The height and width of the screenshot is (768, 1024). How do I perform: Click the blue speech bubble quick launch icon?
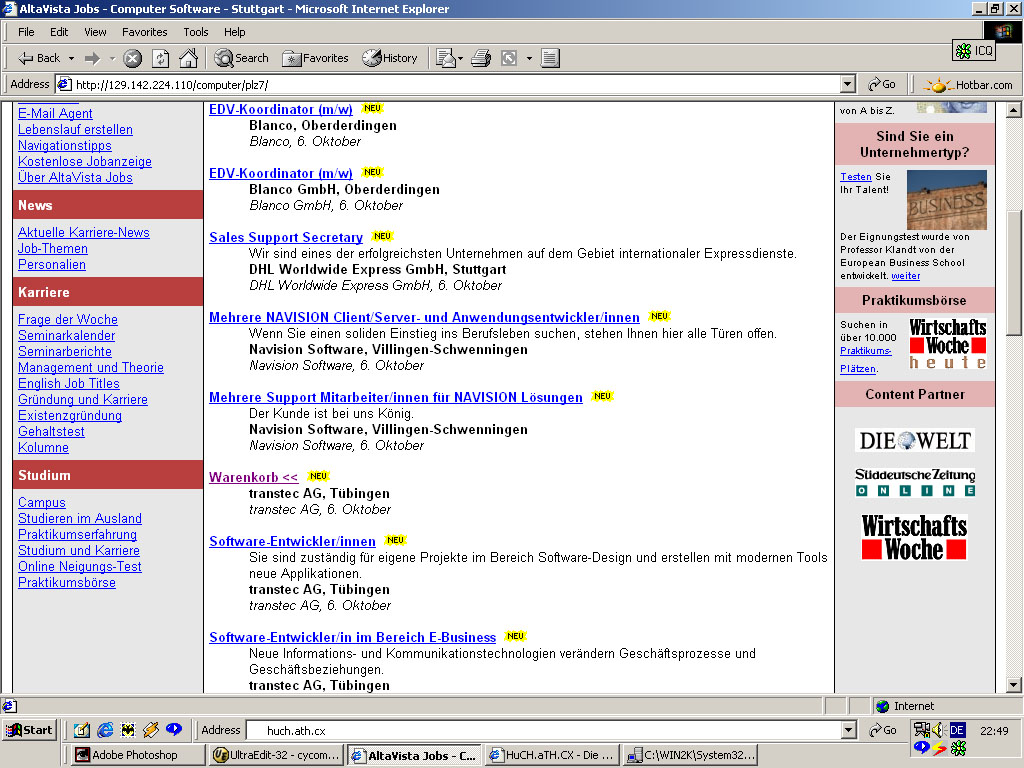(x=174, y=729)
